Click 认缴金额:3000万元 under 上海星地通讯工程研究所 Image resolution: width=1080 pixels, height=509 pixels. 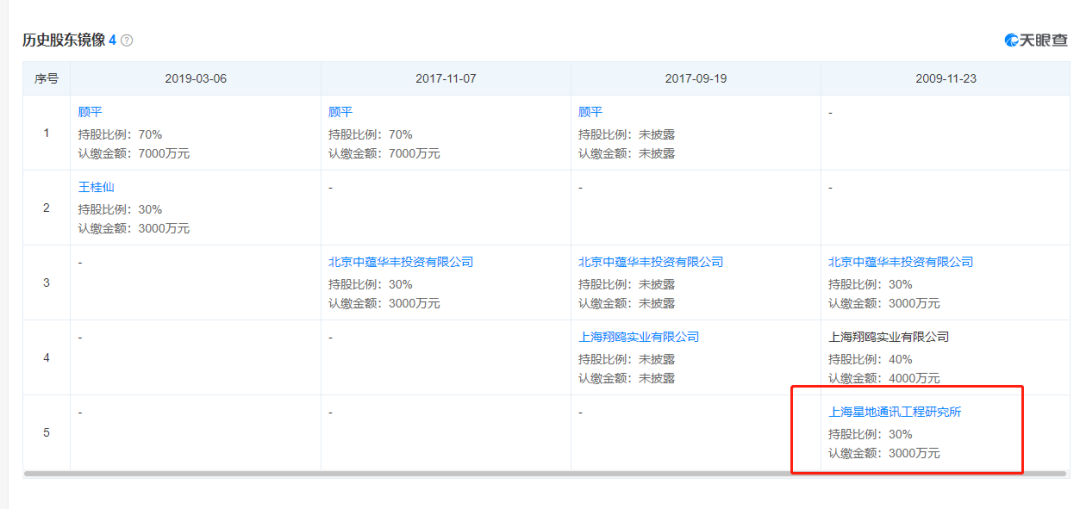click(884, 453)
